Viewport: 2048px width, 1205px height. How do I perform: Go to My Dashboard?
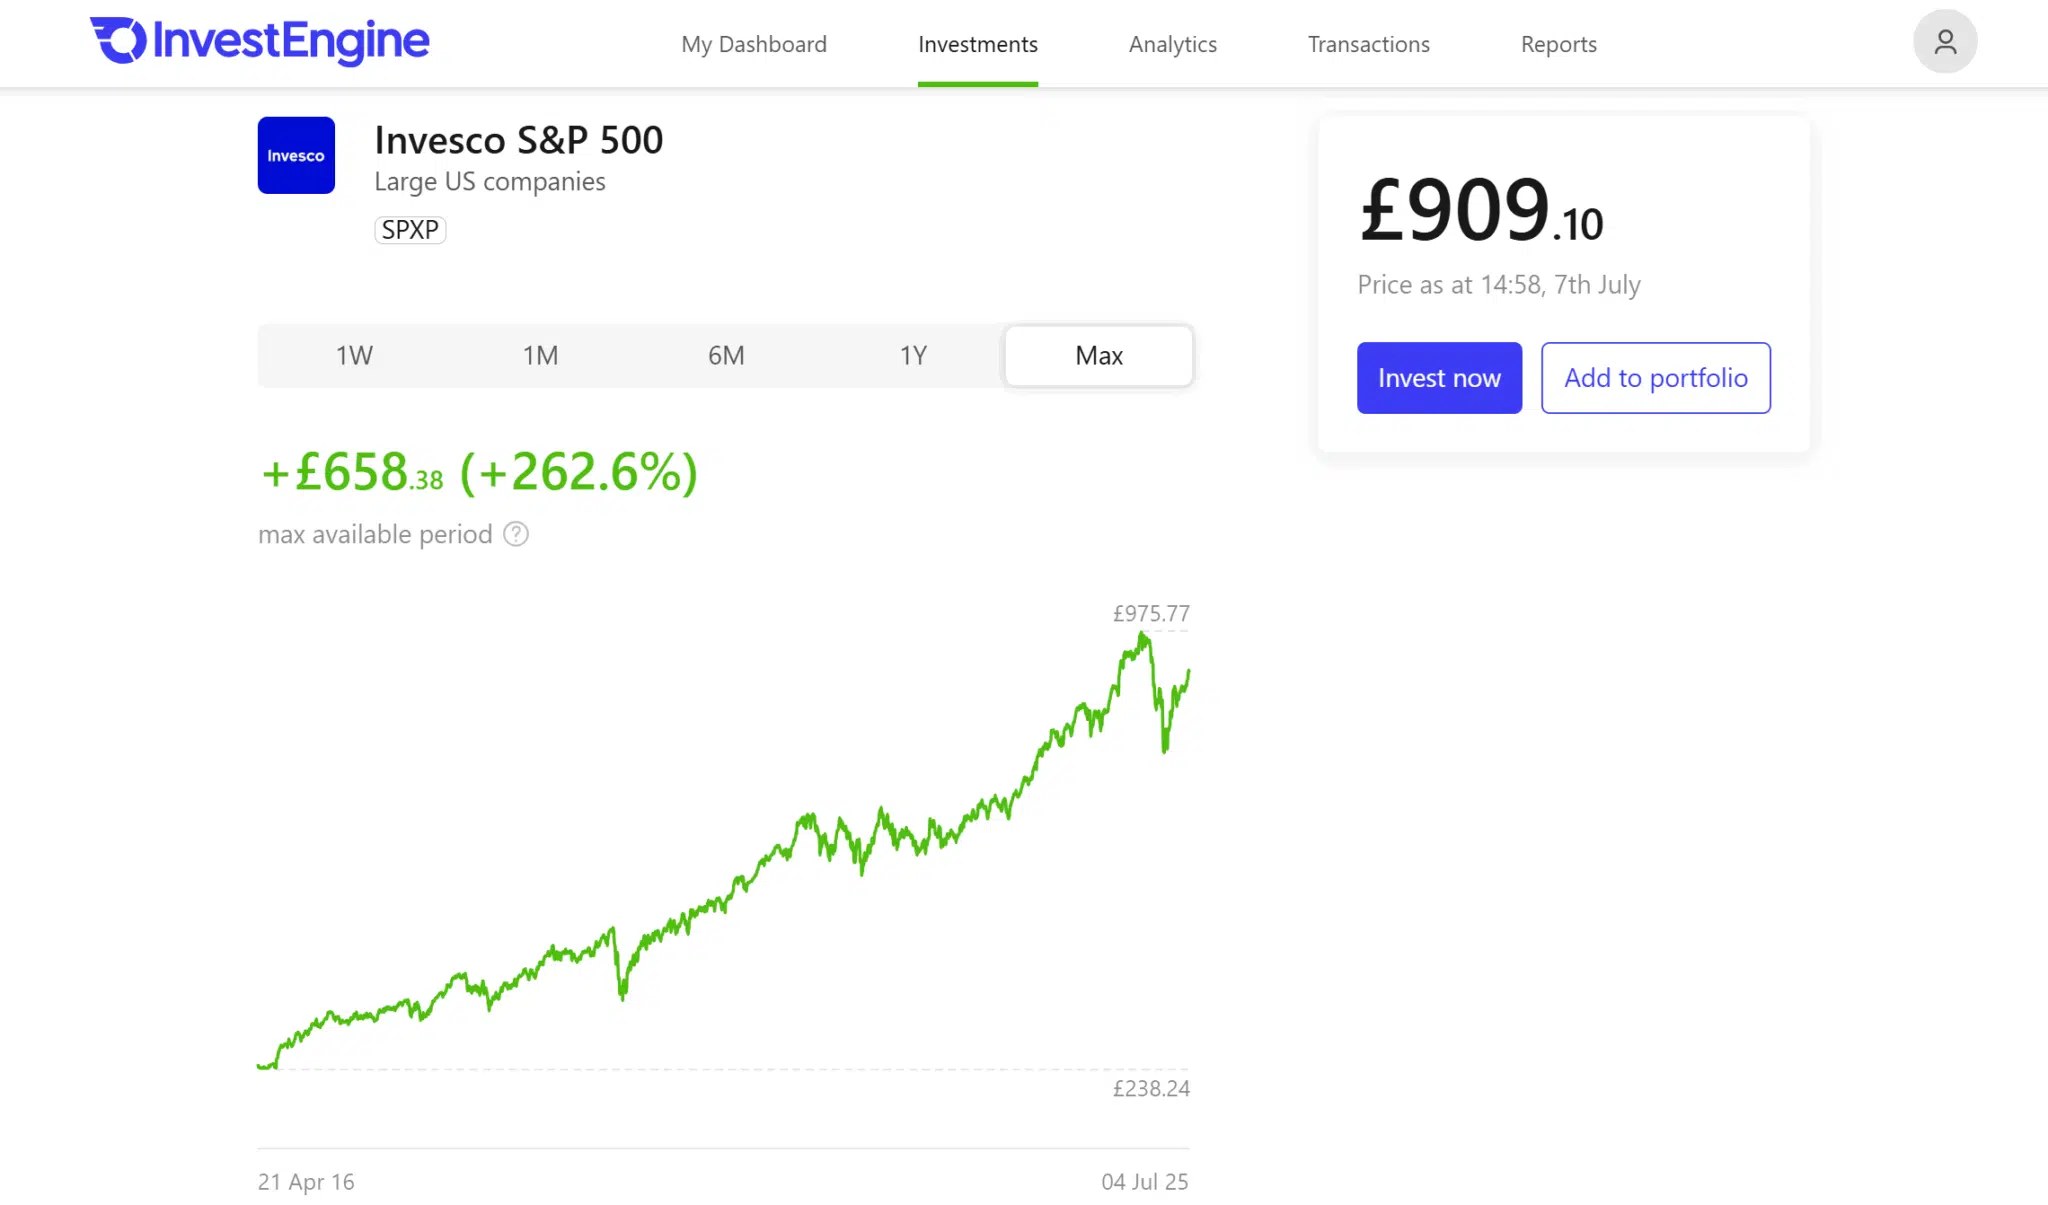tap(754, 44)
